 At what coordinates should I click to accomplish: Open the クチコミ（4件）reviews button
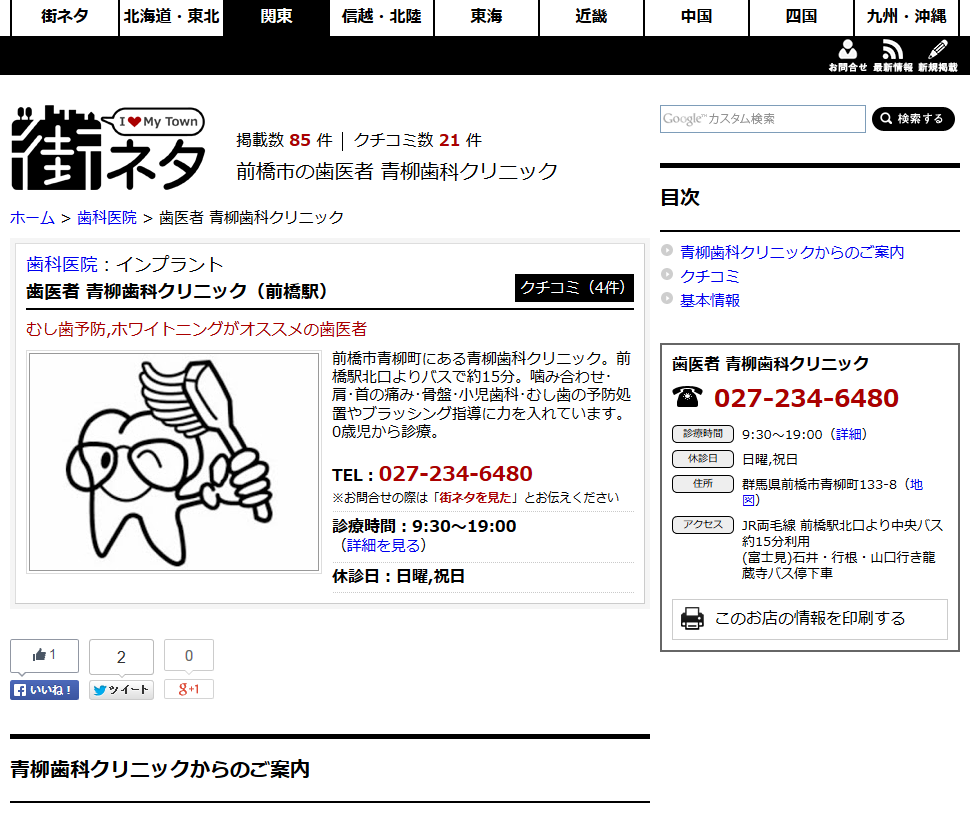tap(574, 288)
